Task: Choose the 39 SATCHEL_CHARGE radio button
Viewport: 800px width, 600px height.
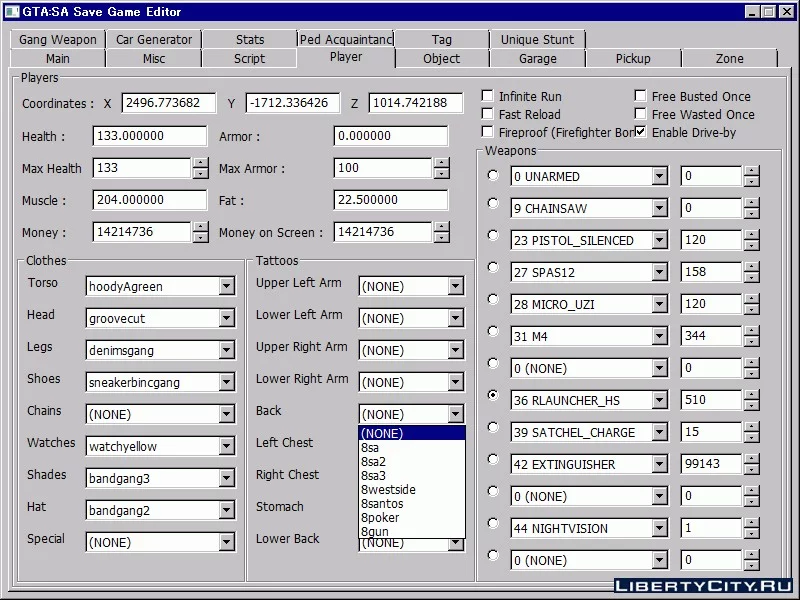Action: 493,427
